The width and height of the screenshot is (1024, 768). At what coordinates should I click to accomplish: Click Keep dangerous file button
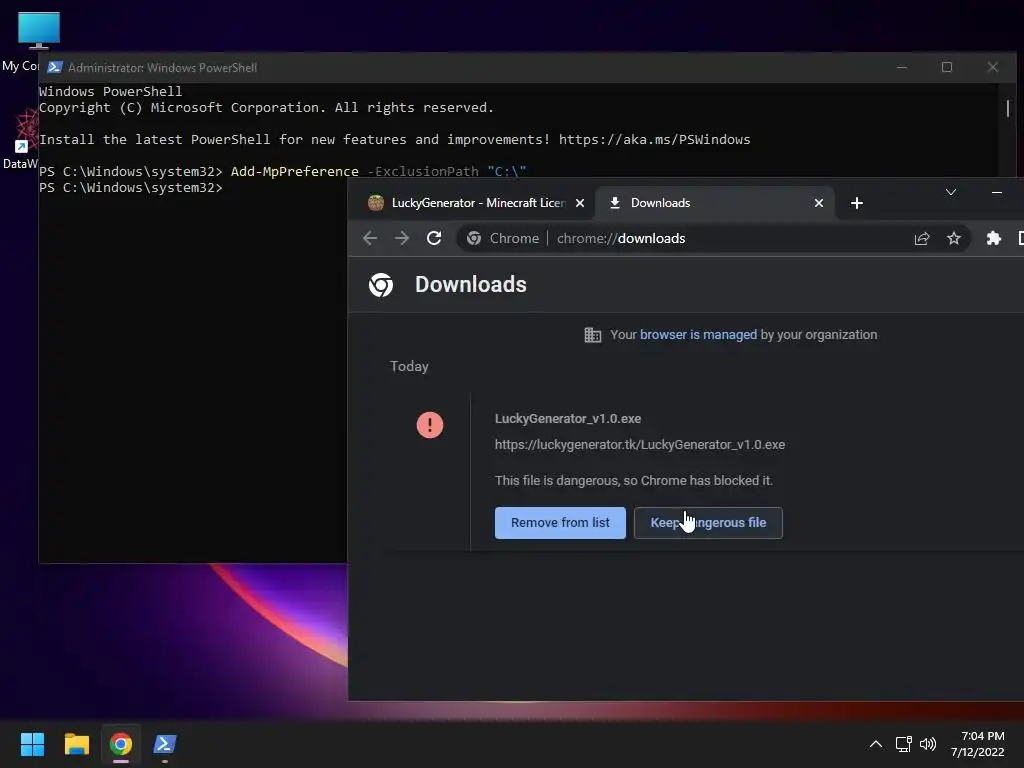[x=708, y=522]
